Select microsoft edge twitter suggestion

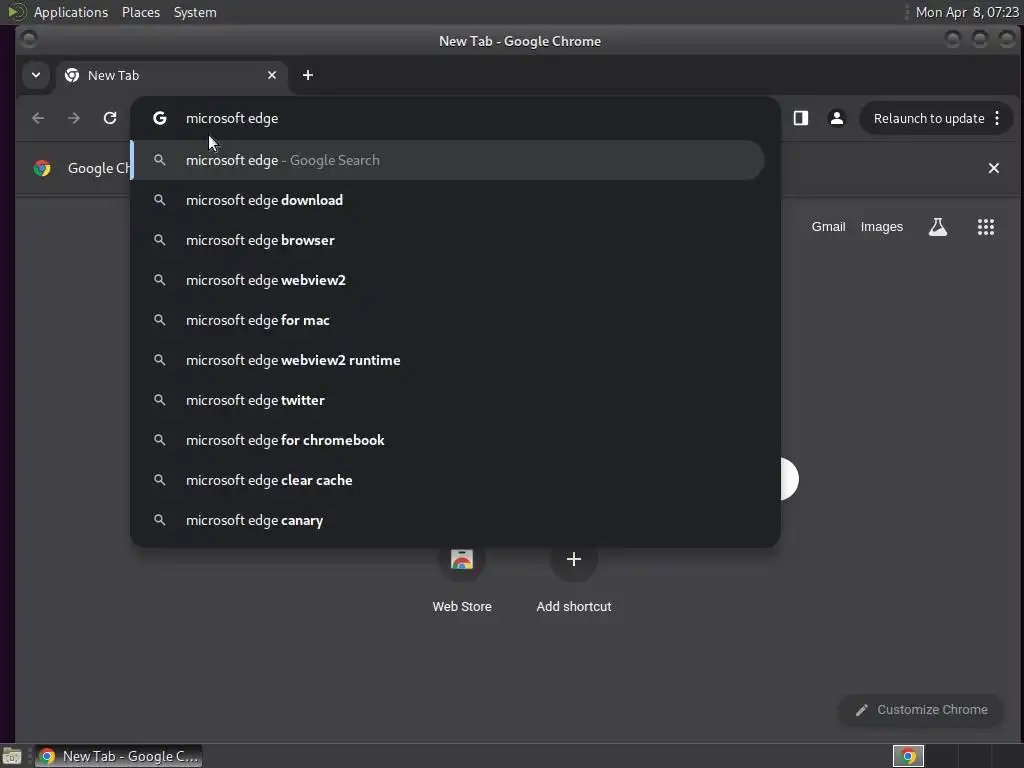pos(448,400)
